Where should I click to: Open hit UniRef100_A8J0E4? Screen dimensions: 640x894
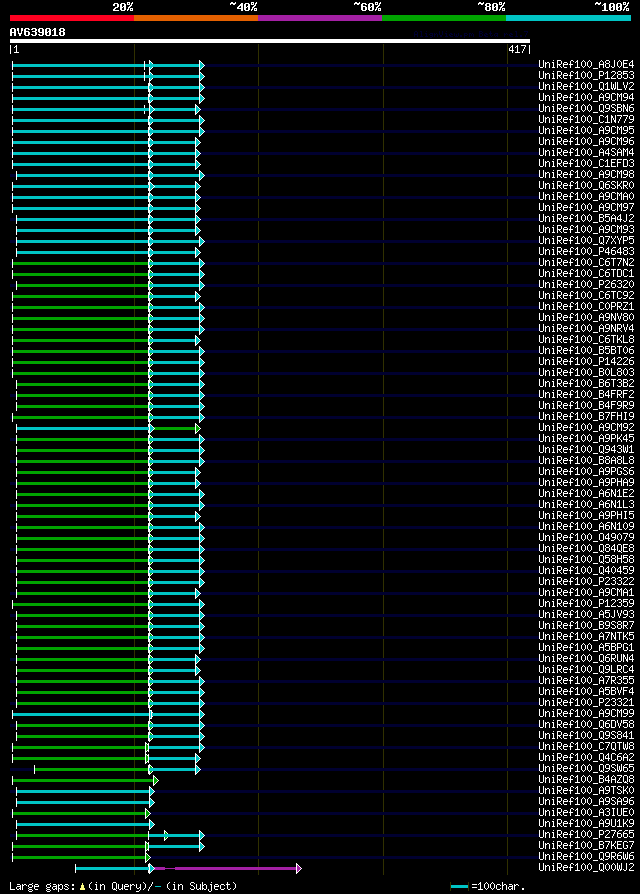coord(586,64)
